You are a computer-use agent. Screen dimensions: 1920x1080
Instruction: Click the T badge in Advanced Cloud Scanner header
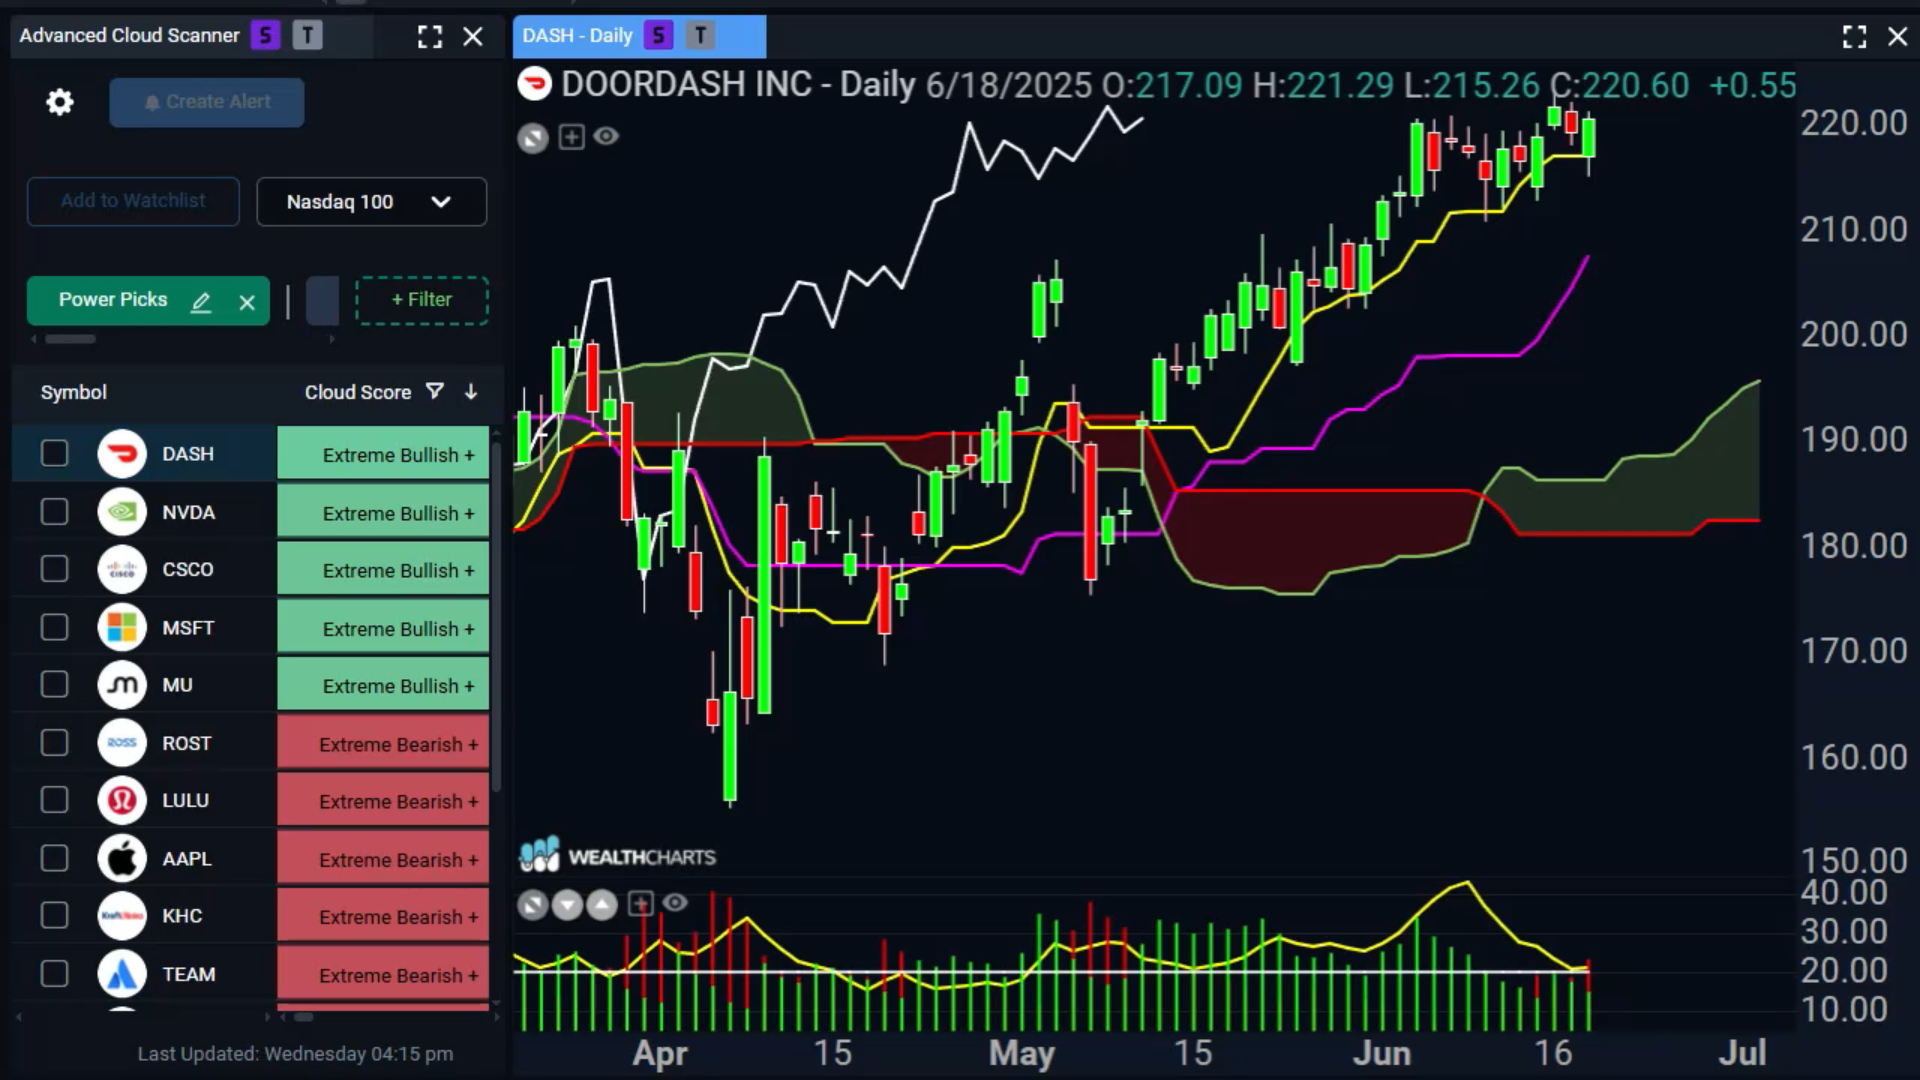pos(307,36)
